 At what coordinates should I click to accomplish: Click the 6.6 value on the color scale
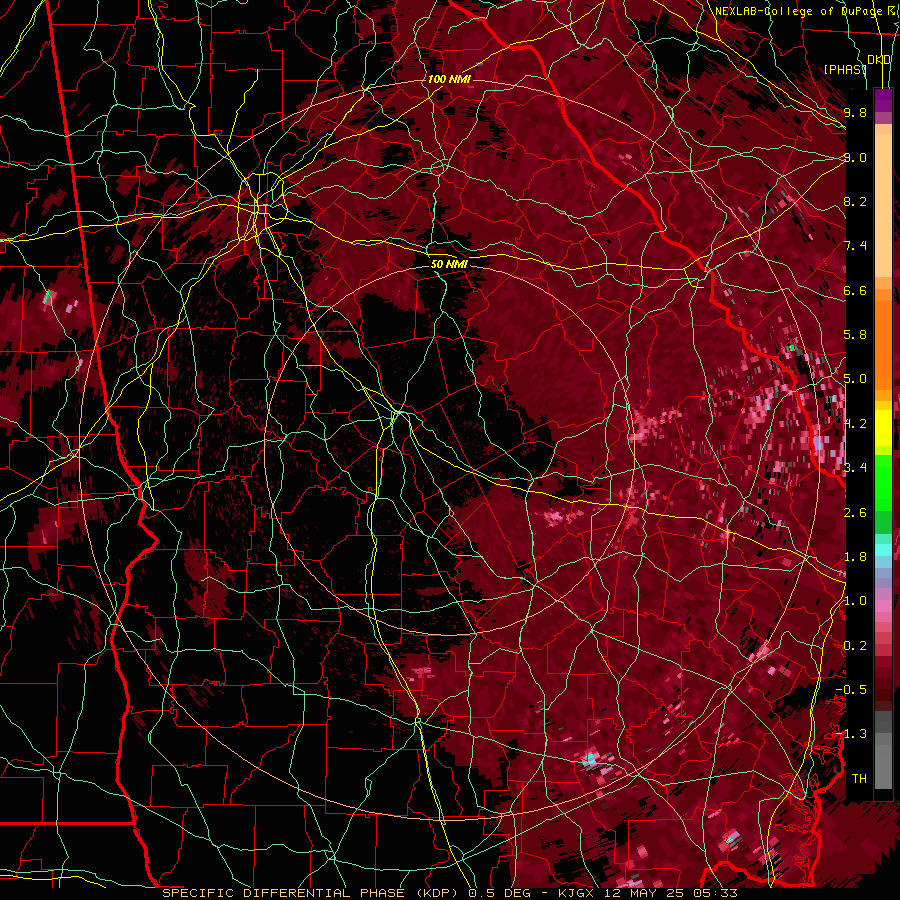click(x=855, y=290)
